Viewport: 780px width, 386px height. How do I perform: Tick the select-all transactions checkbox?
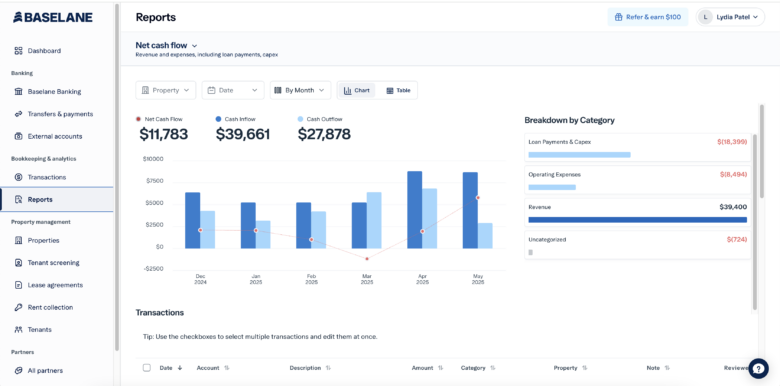147,368
